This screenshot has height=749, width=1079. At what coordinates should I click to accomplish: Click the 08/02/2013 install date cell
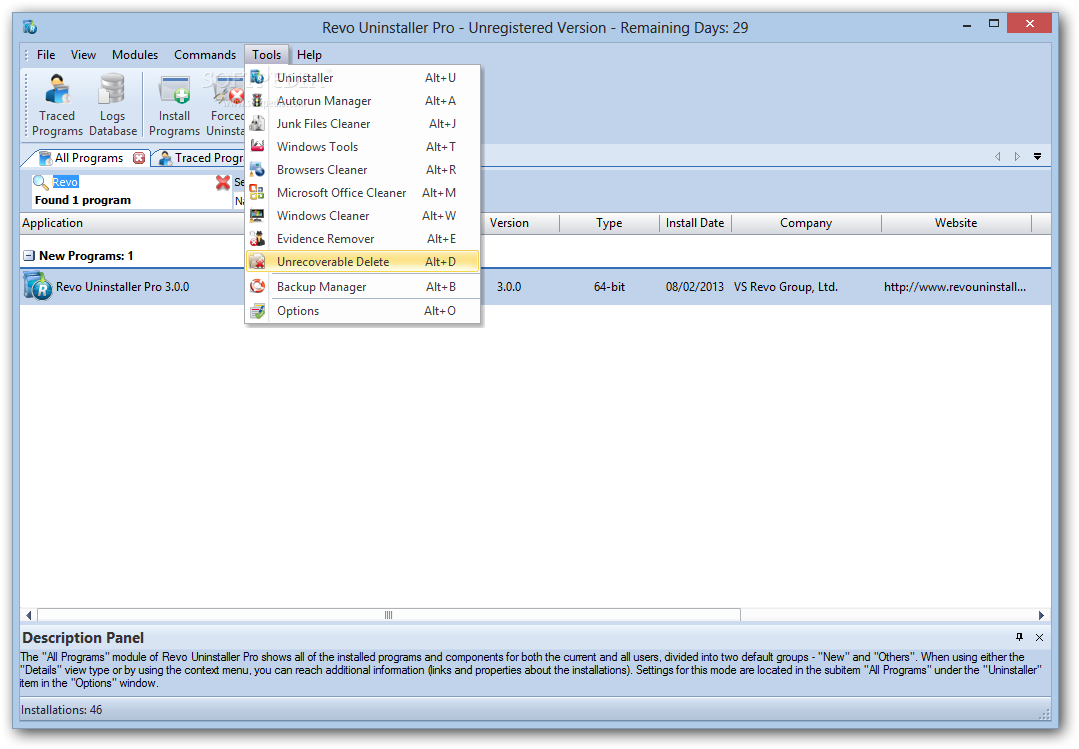coord(694,287)
